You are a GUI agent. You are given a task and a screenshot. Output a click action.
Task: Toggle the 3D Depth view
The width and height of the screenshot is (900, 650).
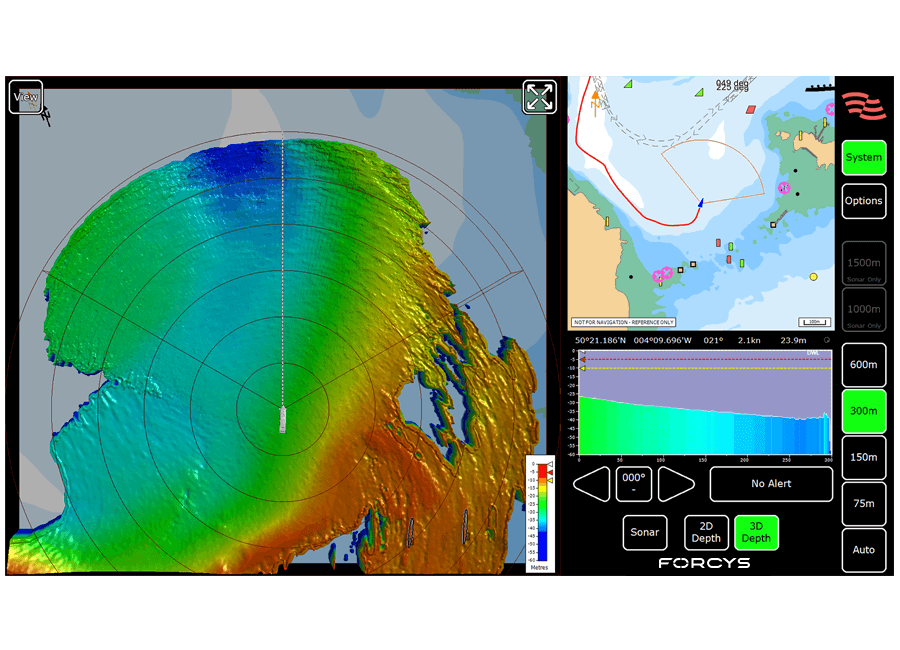pyautogui.click(x=756, y=533)
